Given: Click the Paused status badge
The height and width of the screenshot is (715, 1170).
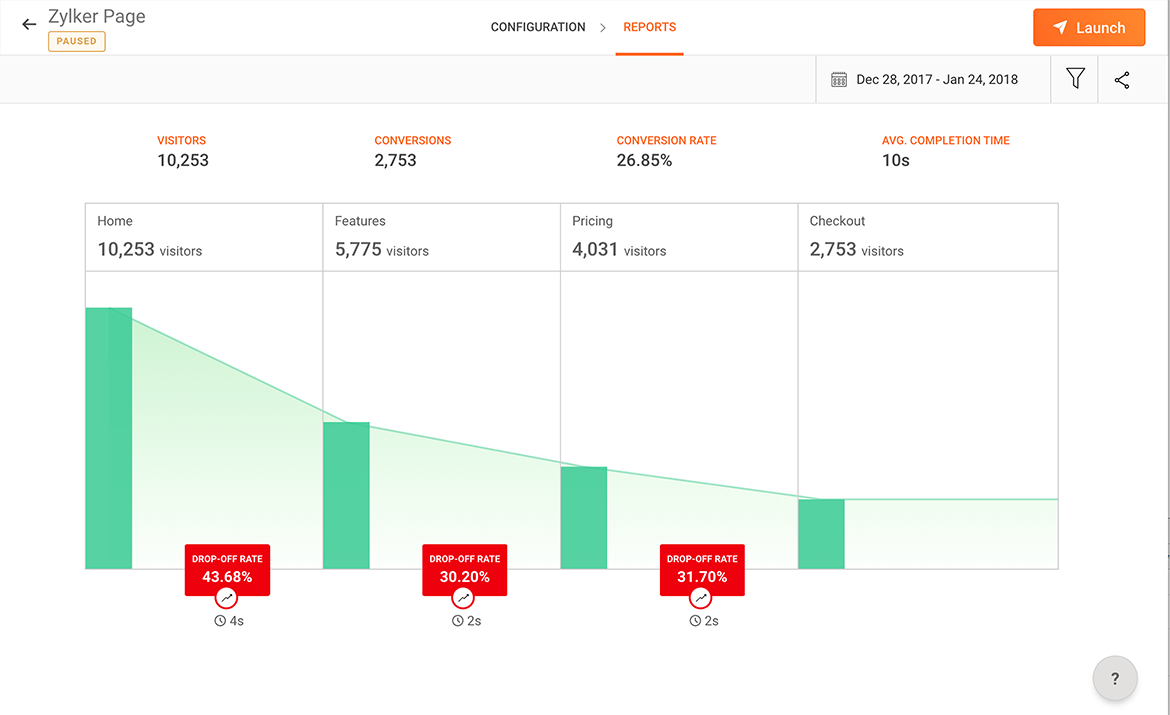Looking at the screenshot, I should [77, 42].
